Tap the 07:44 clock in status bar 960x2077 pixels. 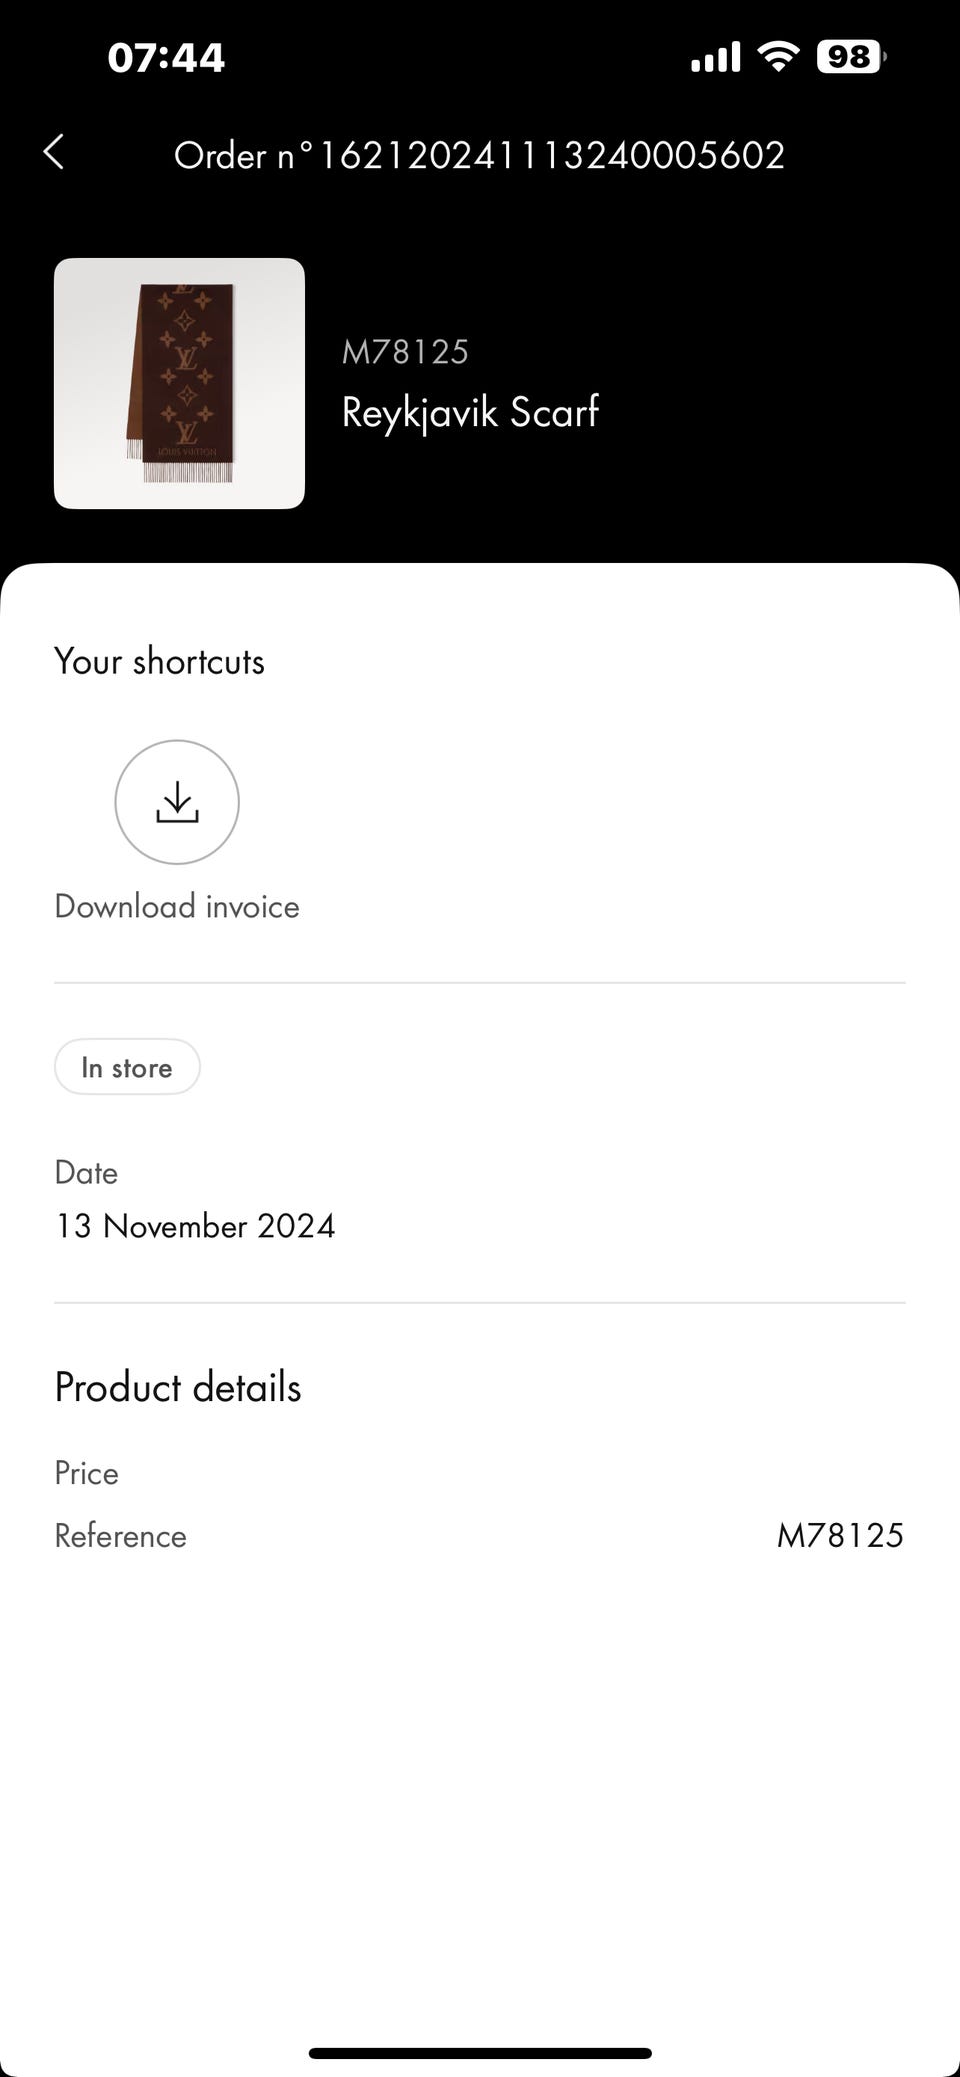point(166,57)
